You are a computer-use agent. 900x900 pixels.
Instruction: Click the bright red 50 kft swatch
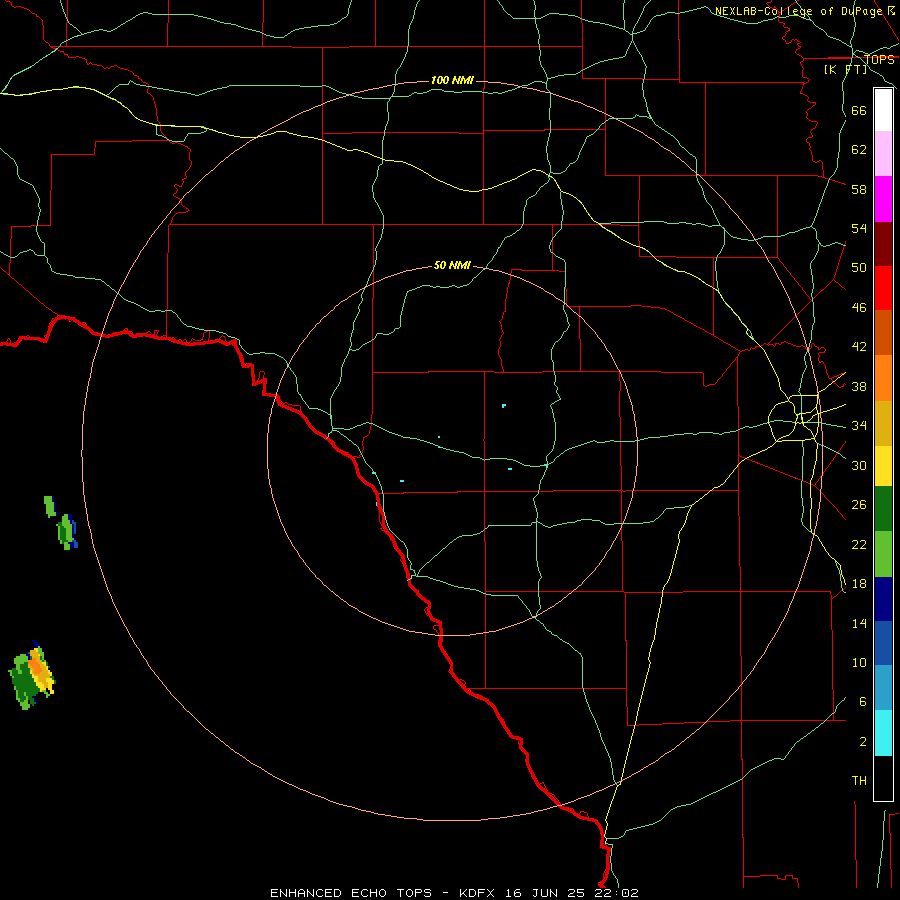tap(883, 288)
